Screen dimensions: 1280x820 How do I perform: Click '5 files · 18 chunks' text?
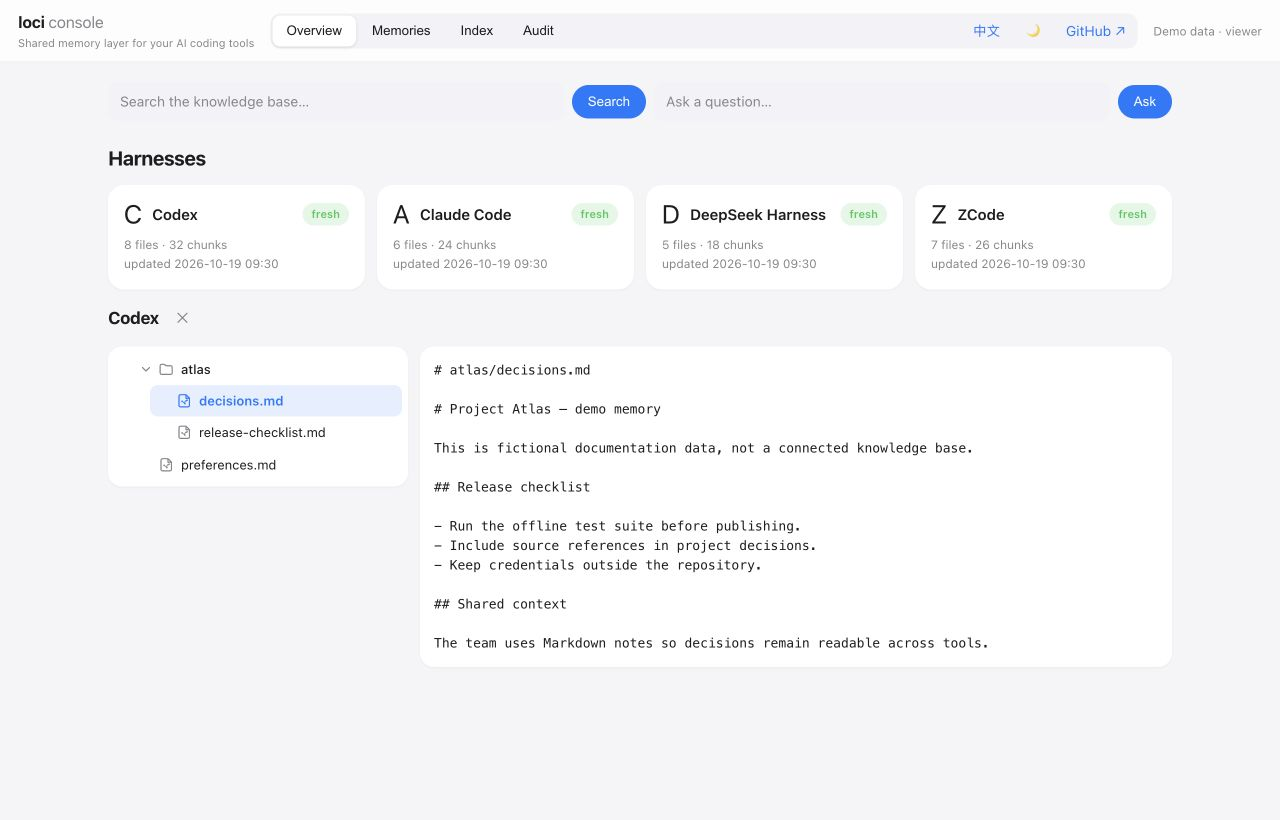[713, 245]
